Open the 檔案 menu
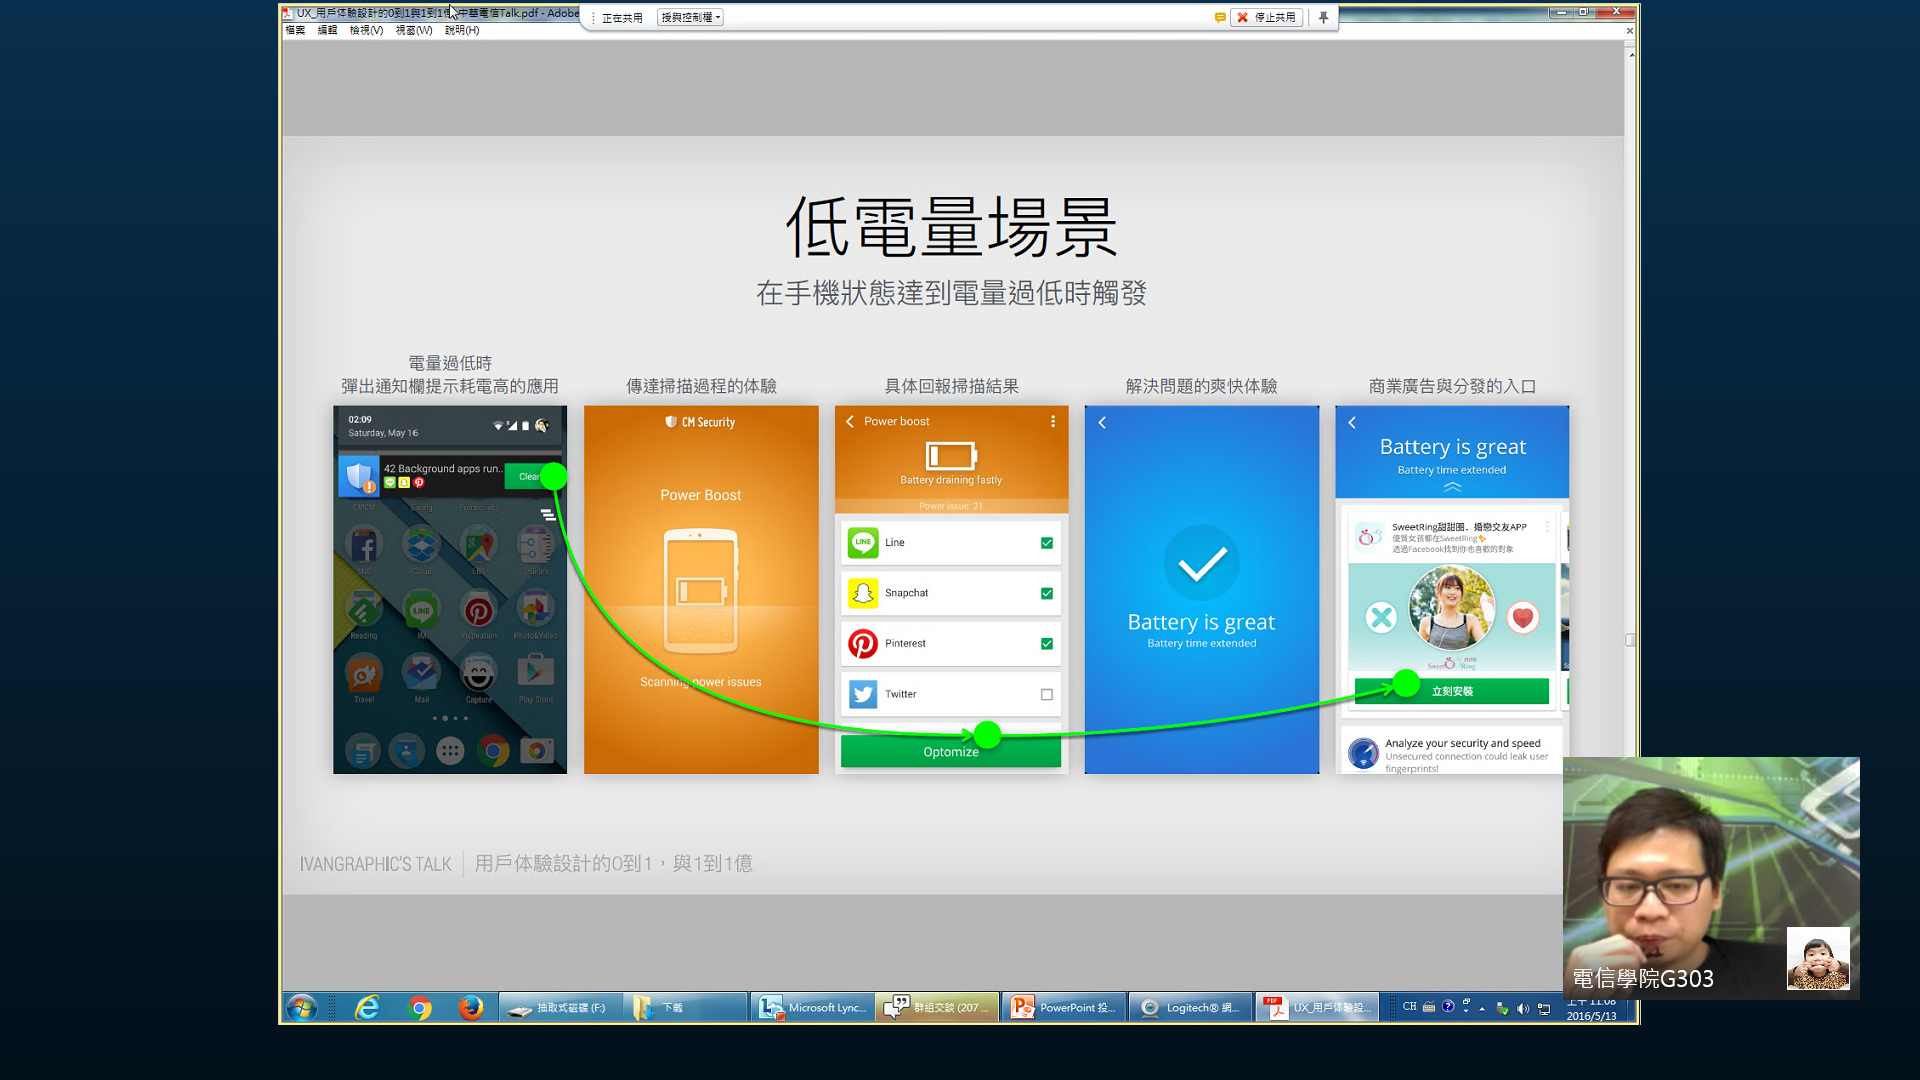Screen dimensions: 1920x1080 coord(295,30)
